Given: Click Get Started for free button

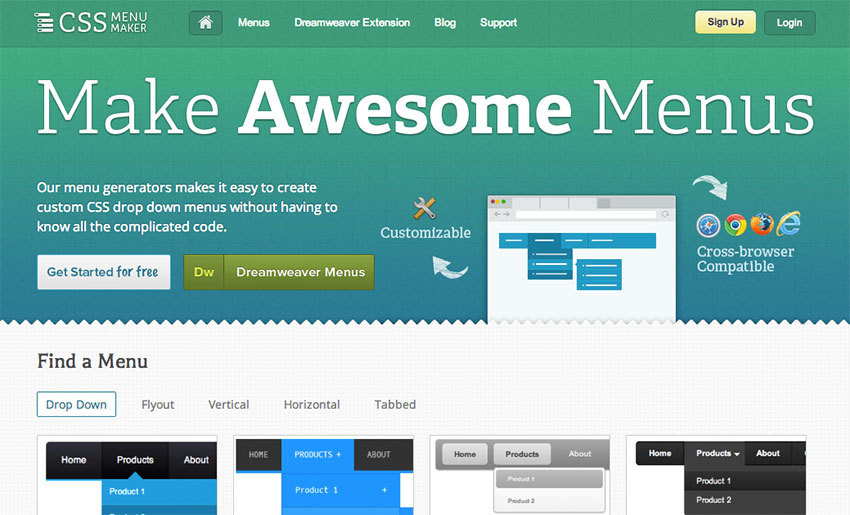Looking at the screenshot, I should [104, 272].
